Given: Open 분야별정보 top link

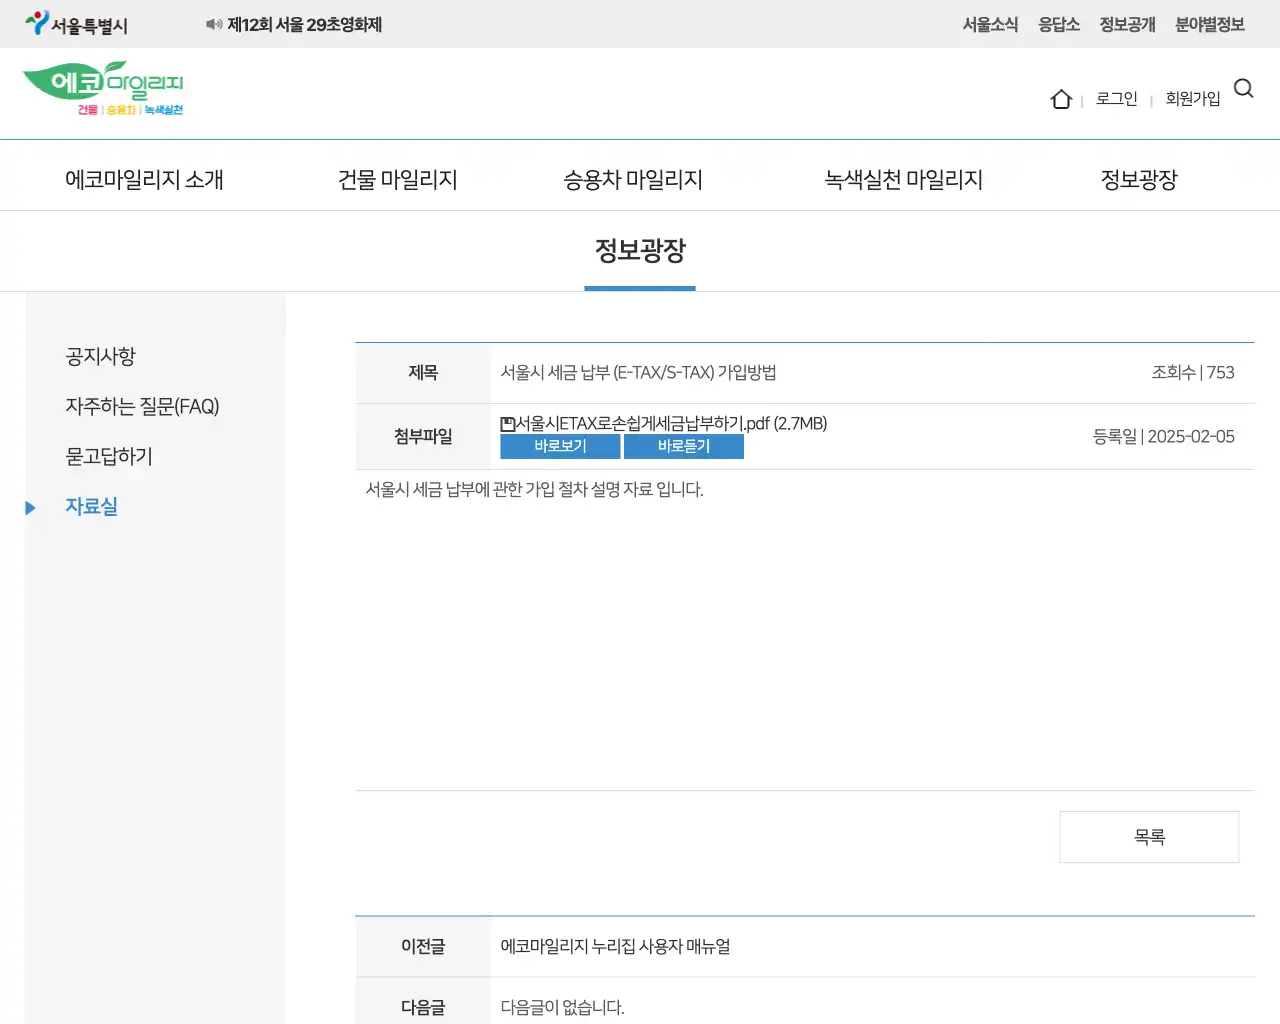Looking at the screenshot, I should (1210, 24).
